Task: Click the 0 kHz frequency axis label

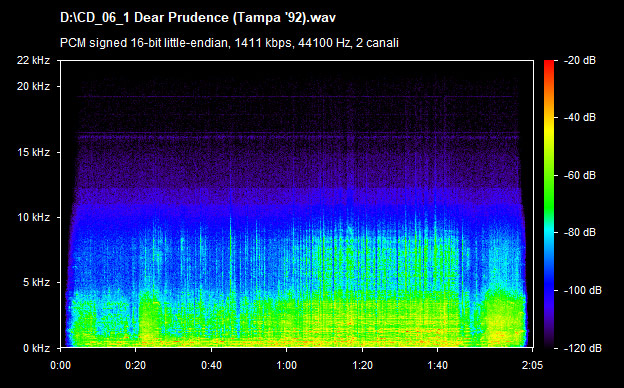Action: pos(36,348)
